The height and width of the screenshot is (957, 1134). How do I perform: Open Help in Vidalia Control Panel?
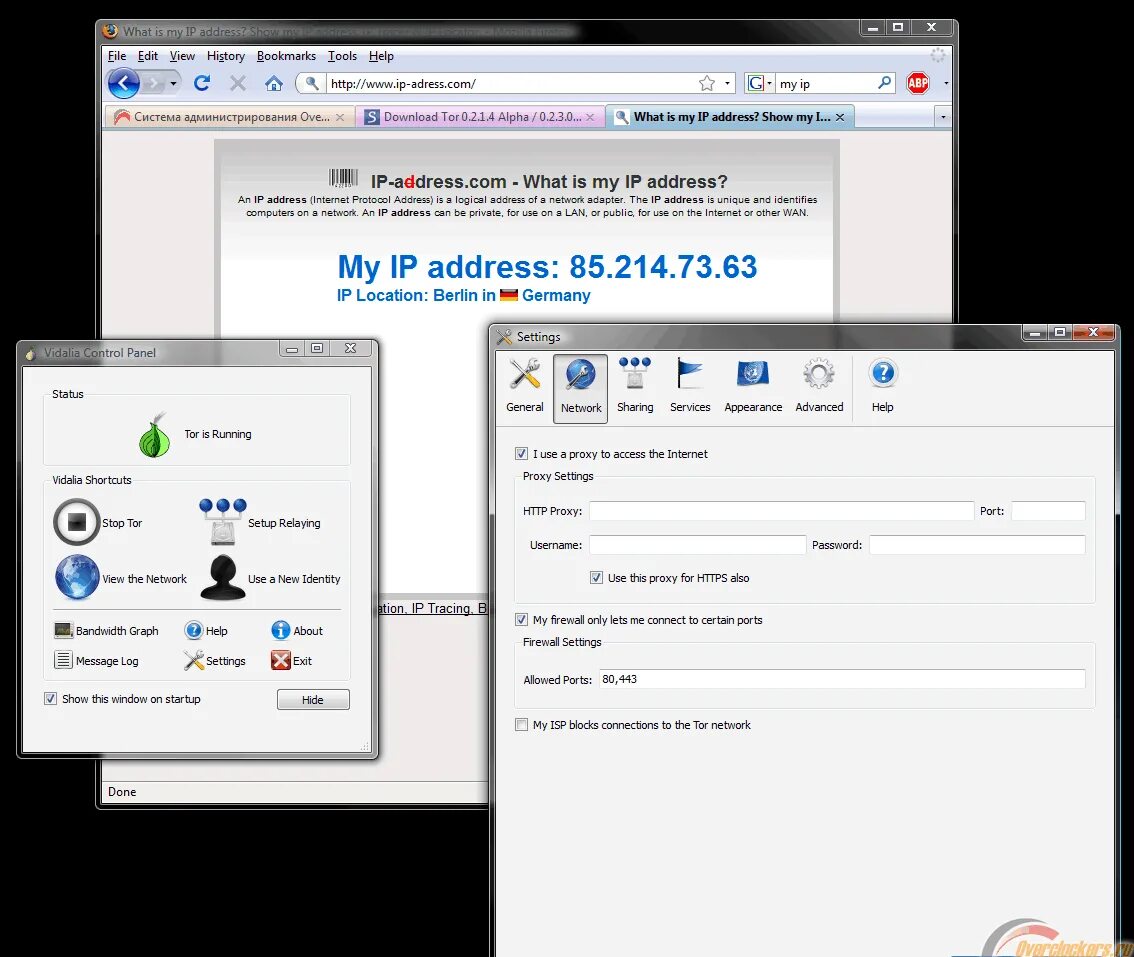pos(206,631)
